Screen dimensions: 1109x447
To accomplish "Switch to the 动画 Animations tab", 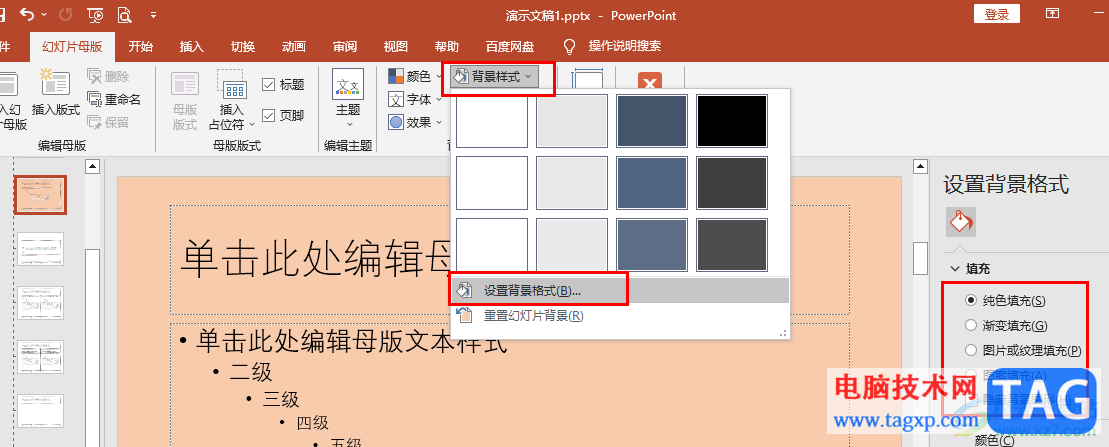I will pyautogui.click(x=294, y=47).
